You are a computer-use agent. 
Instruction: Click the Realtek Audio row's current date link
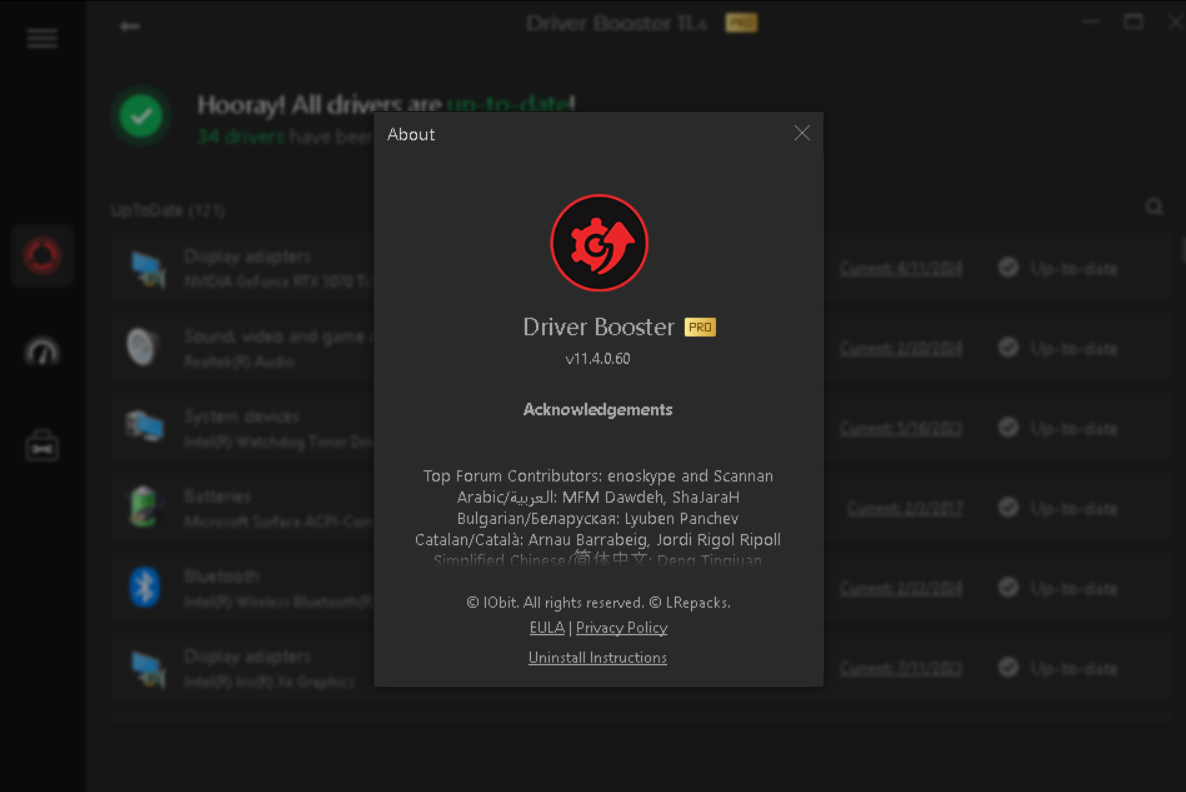tap(901, 349)
